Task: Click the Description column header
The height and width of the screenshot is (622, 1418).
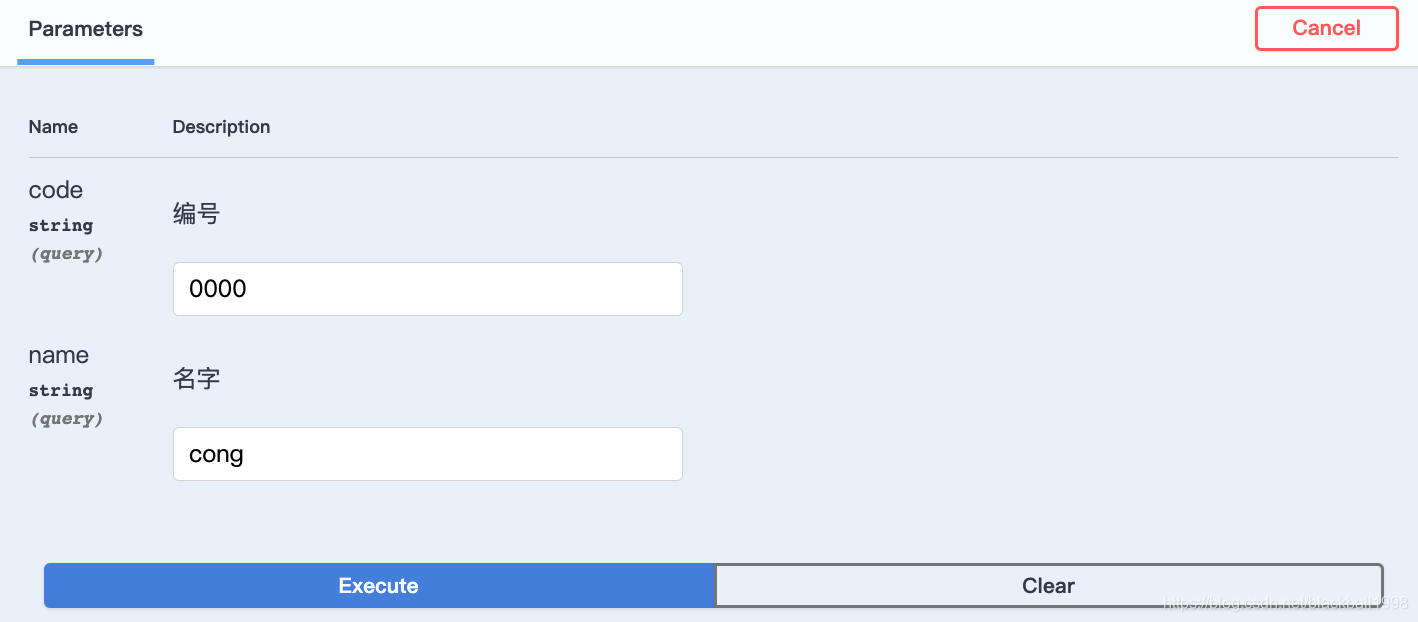Action: coord(221,127)
